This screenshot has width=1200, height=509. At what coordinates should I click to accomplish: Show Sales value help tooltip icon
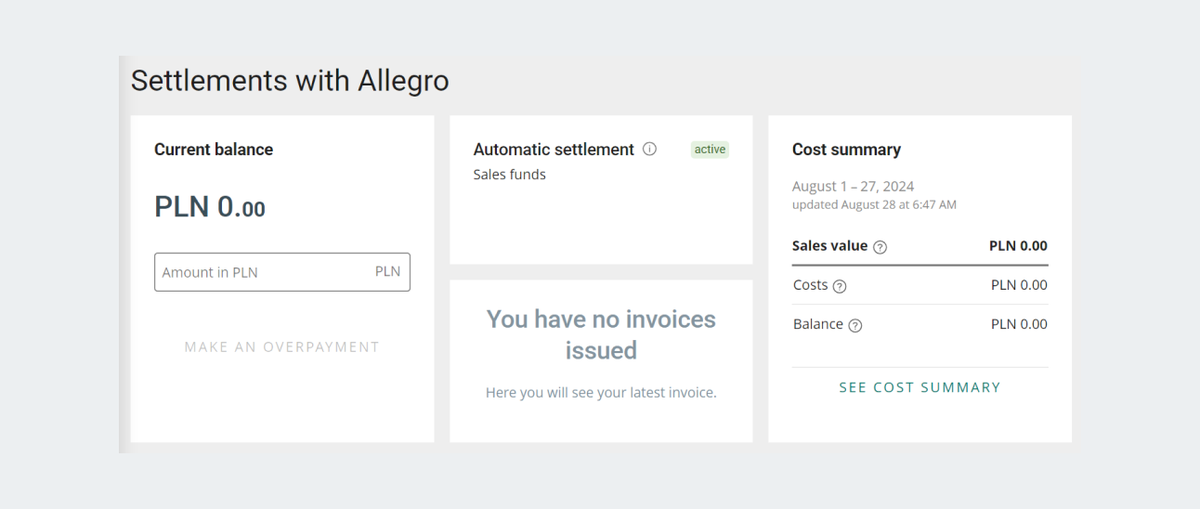[880, 247]
